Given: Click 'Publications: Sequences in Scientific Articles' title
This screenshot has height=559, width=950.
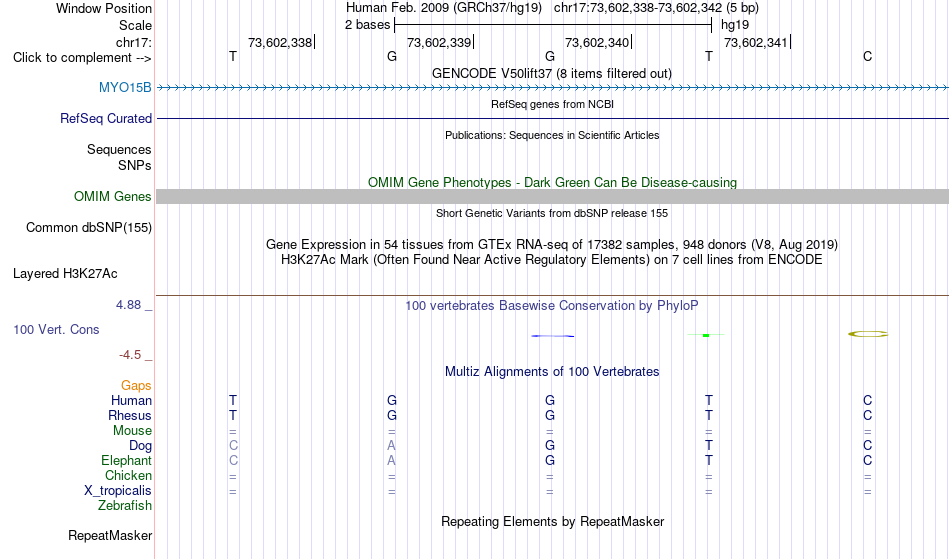Looking at the screenshot, I should 552,136.
